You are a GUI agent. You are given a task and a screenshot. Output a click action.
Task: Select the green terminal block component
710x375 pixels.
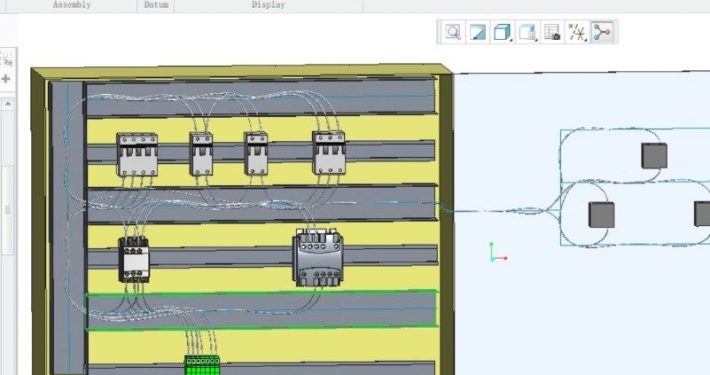202,365
